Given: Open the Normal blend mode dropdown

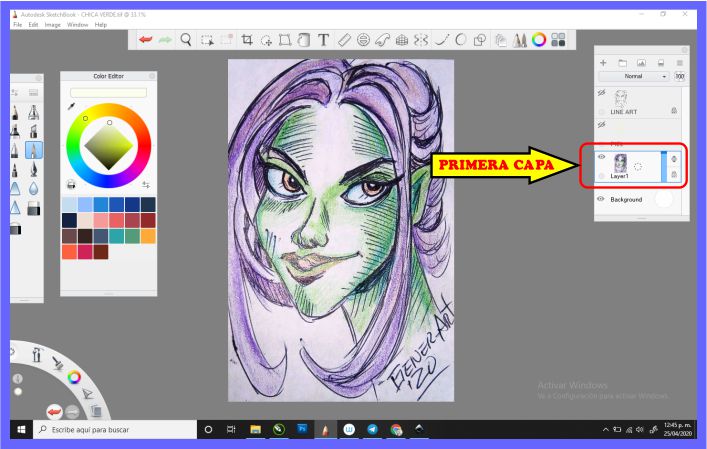Looking at the screenshot, I should click(x=634, y=76).
